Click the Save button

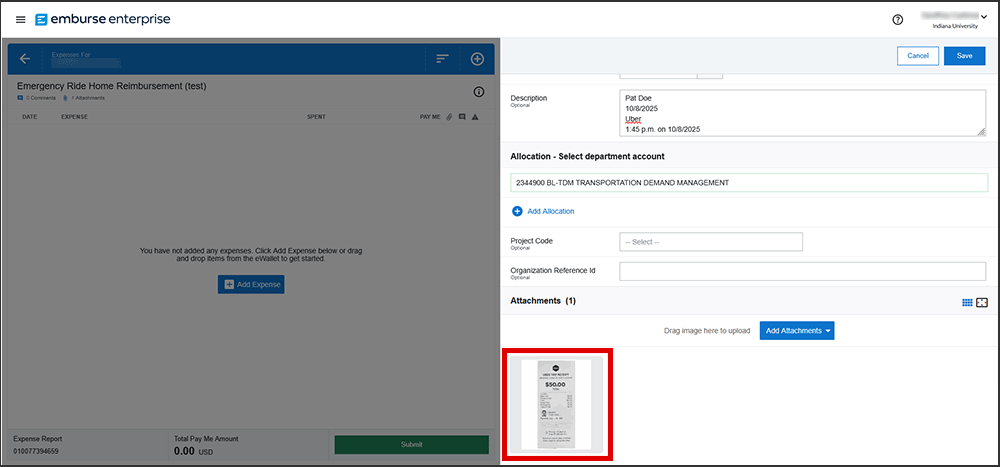coord(964,56)
